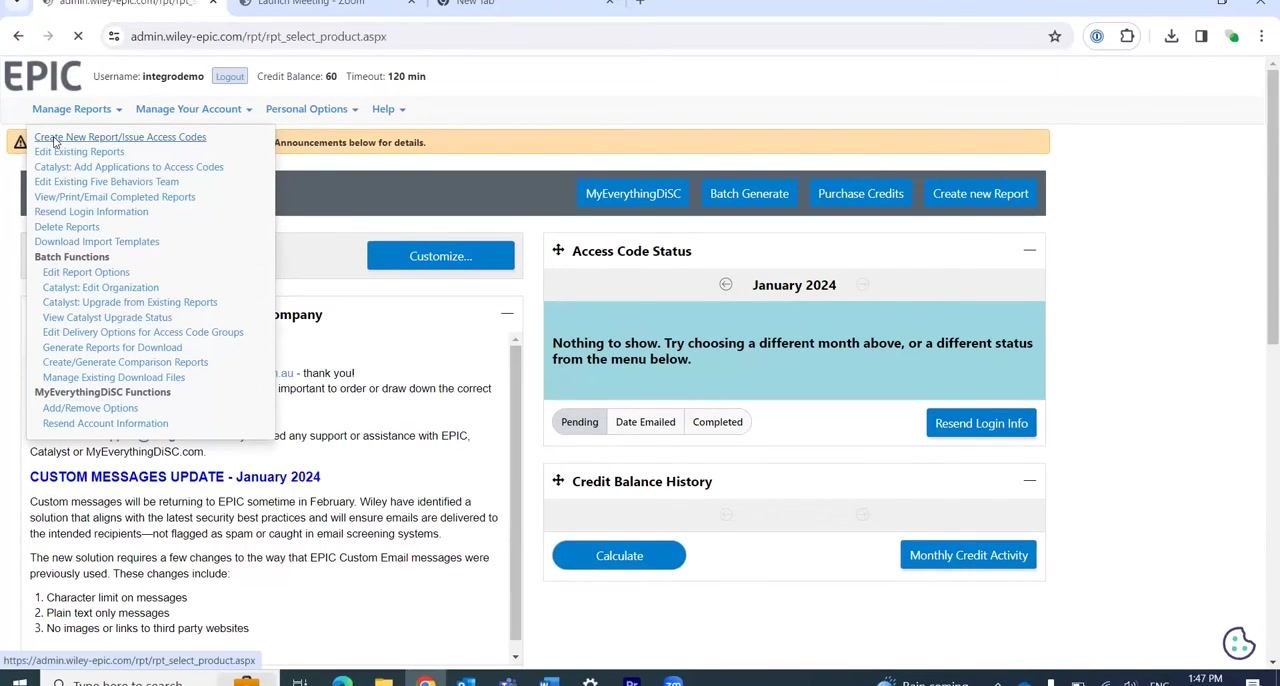The image size is (1280, 686).
Task: Go to the month after January 2024
Action: tap(862, 285)
